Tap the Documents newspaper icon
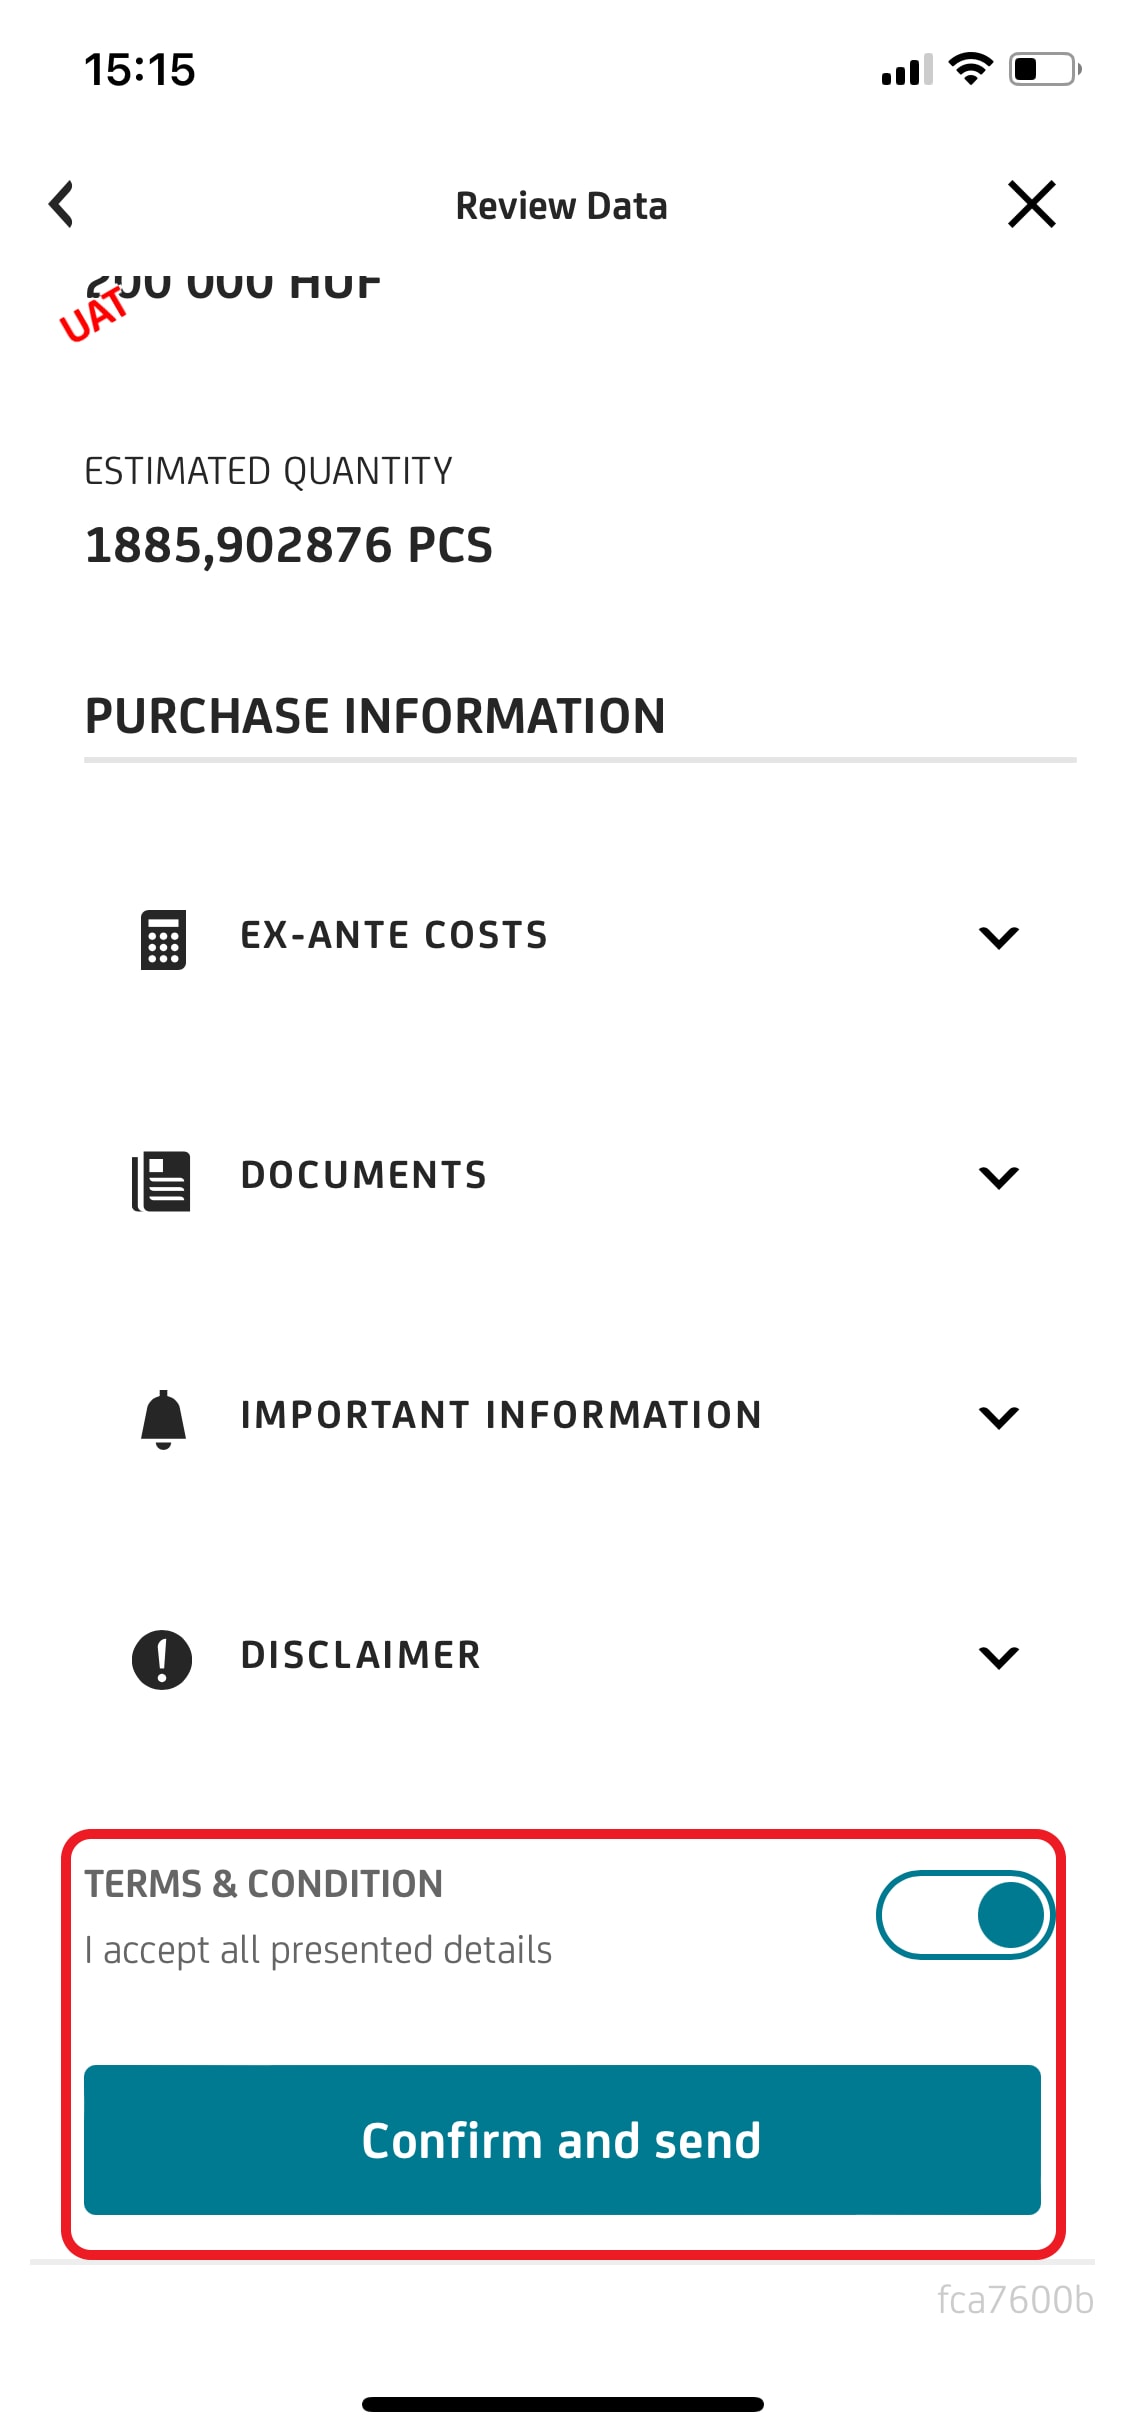The image size is (1125, 2436). point(162,1180)
